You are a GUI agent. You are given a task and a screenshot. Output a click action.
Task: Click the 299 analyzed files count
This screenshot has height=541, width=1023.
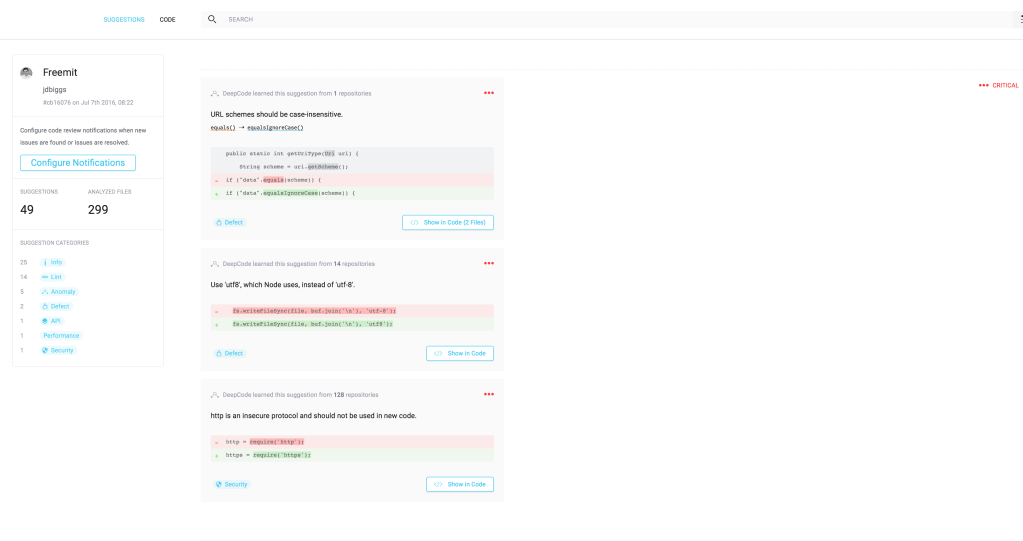coord(98,209)
